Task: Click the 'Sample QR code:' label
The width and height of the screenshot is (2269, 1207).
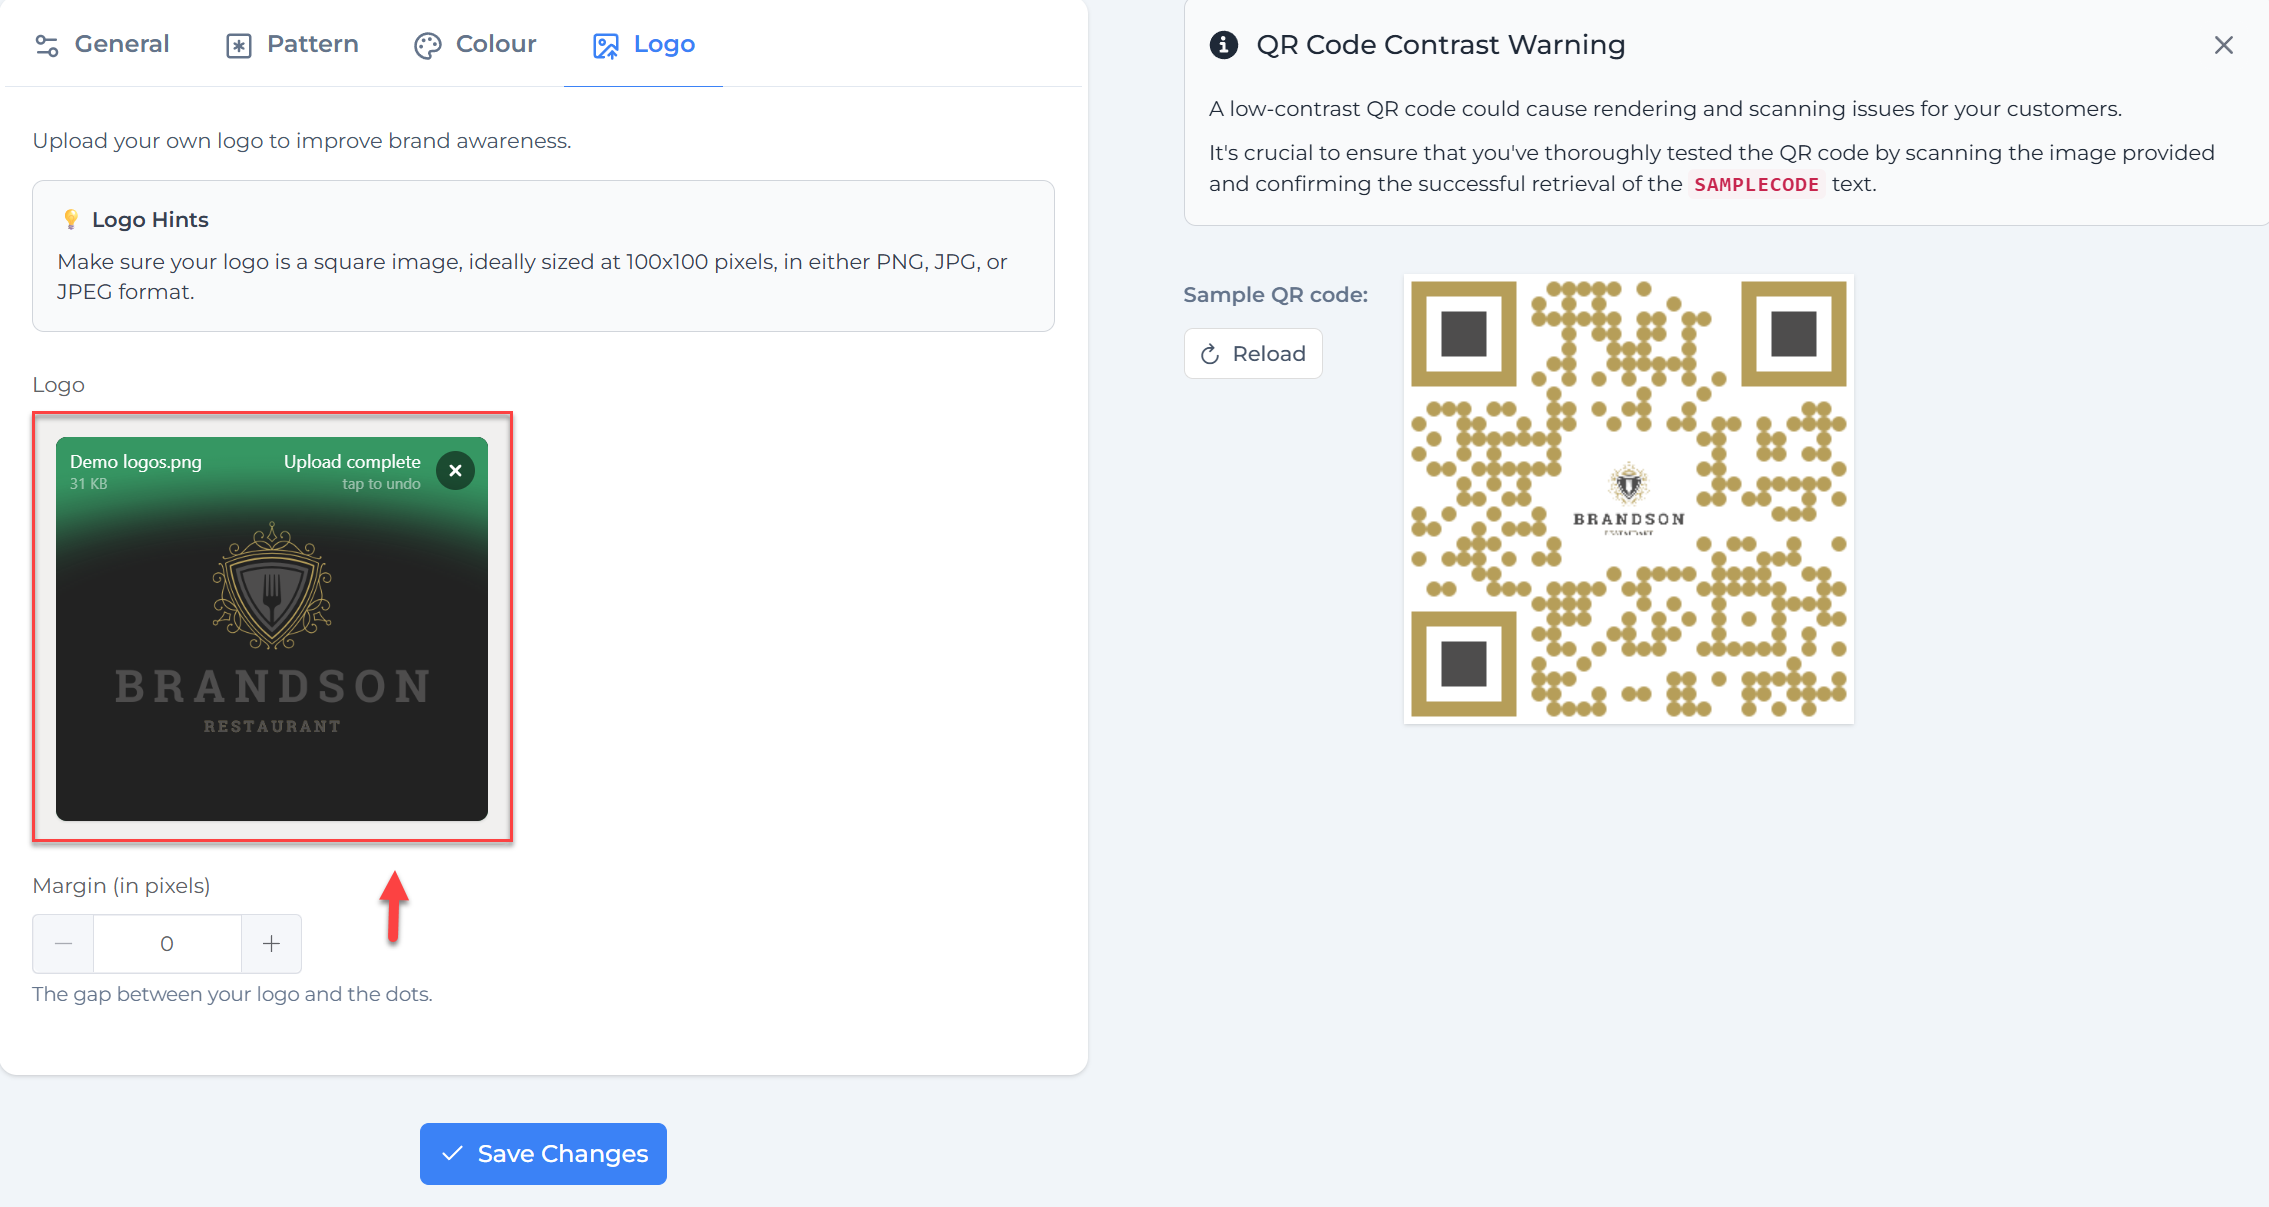Action: (x=1275, y=295)
